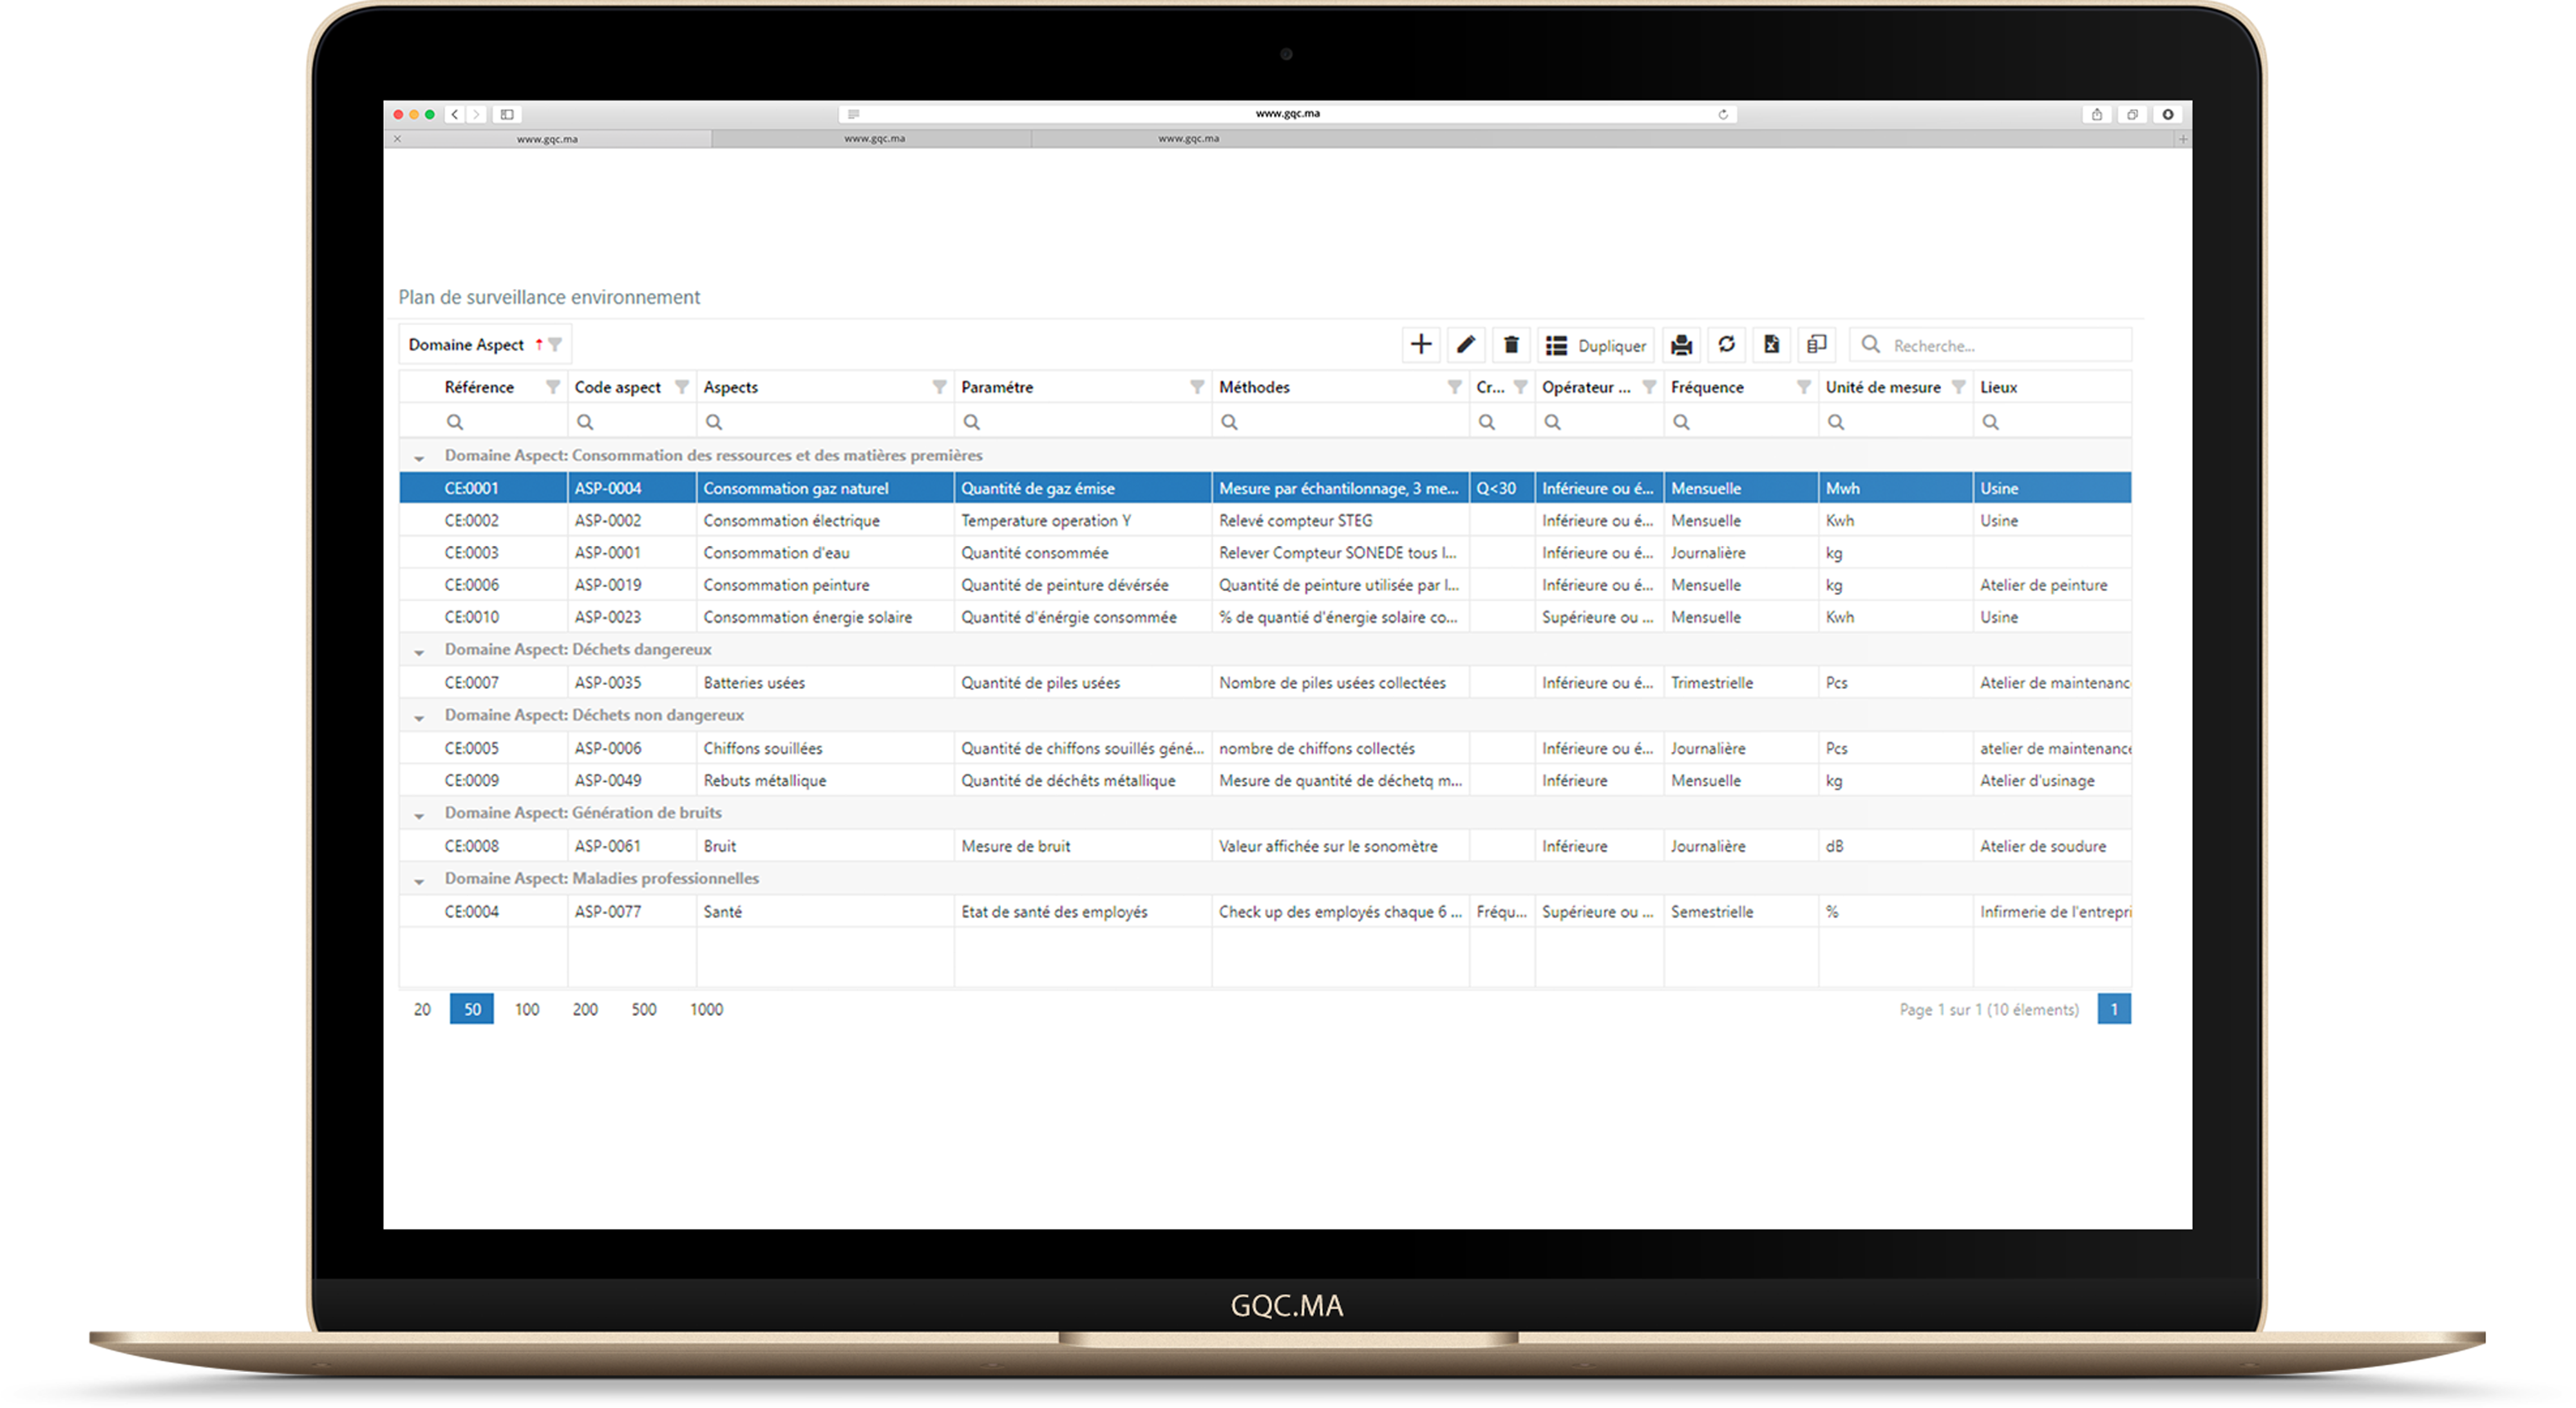
Task: Collapse the Génération de bruits group
Action: click(419, 815)
